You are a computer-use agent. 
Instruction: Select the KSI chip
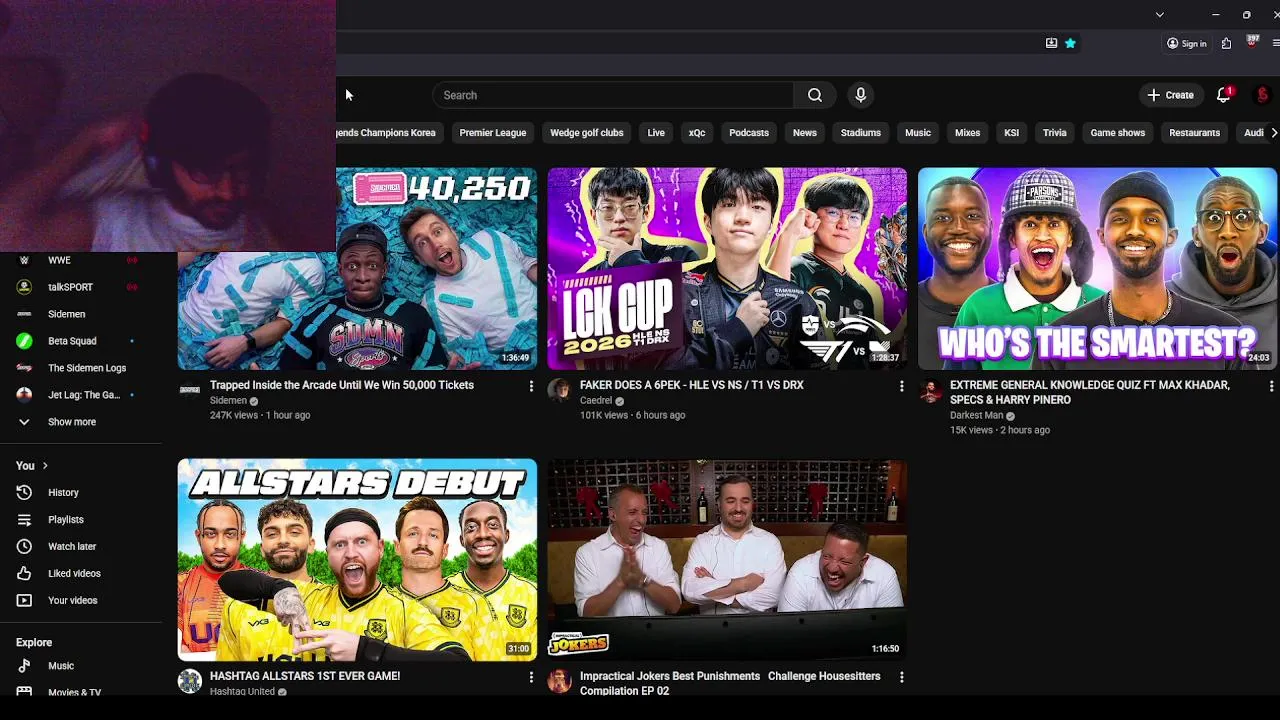tap(1012, 133)
